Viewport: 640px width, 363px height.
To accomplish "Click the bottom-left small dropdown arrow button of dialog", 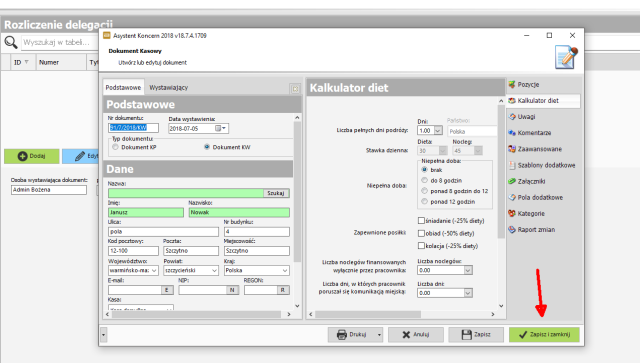I will pos(103,335).
